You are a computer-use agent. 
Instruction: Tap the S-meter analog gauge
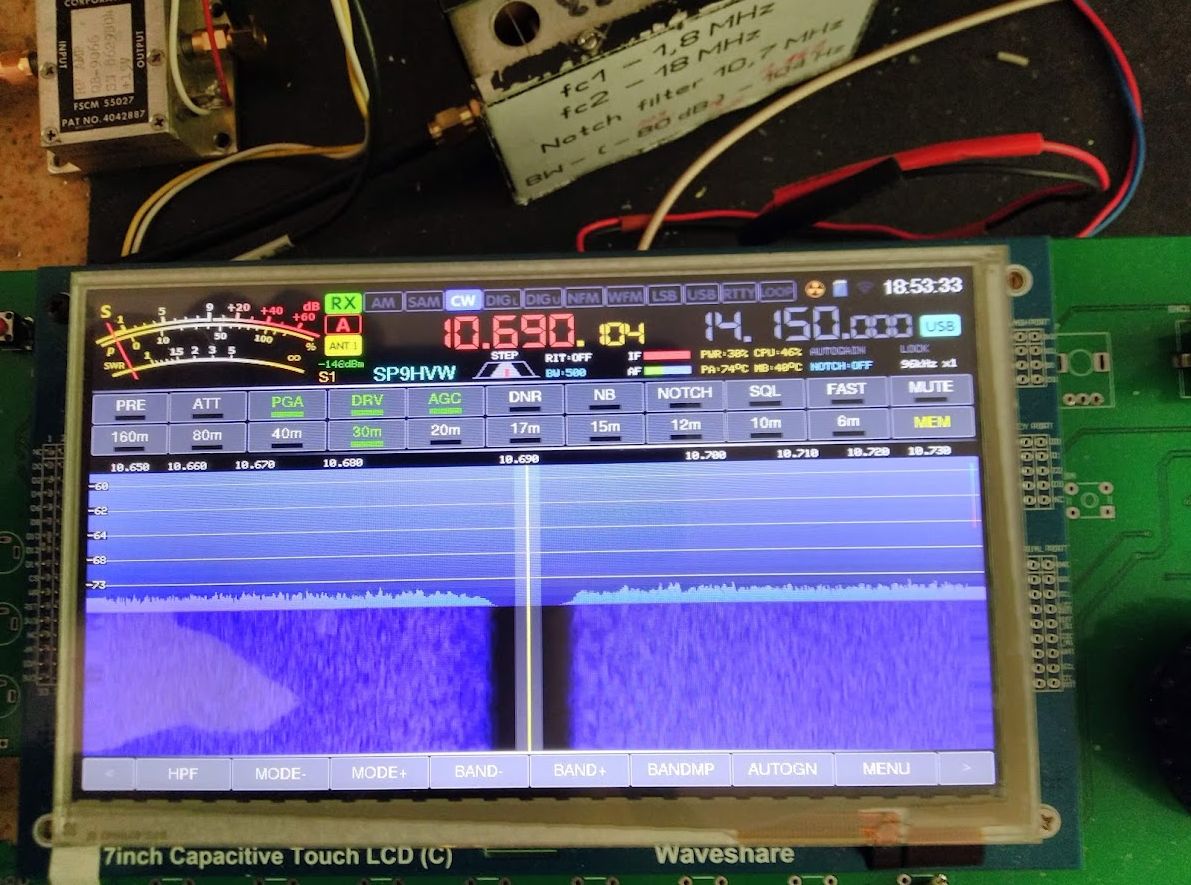point(208,340)
